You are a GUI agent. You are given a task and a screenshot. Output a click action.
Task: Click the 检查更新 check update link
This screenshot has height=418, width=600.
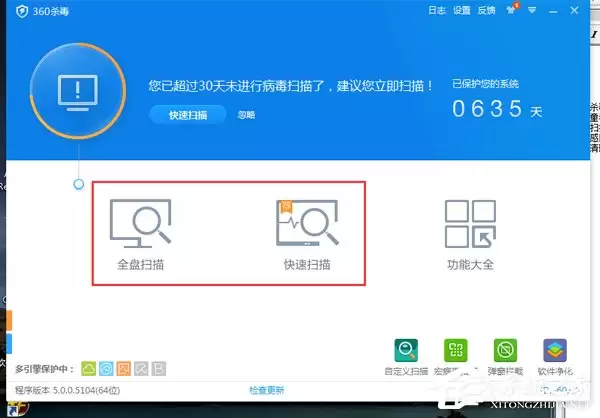click(266, 390)
